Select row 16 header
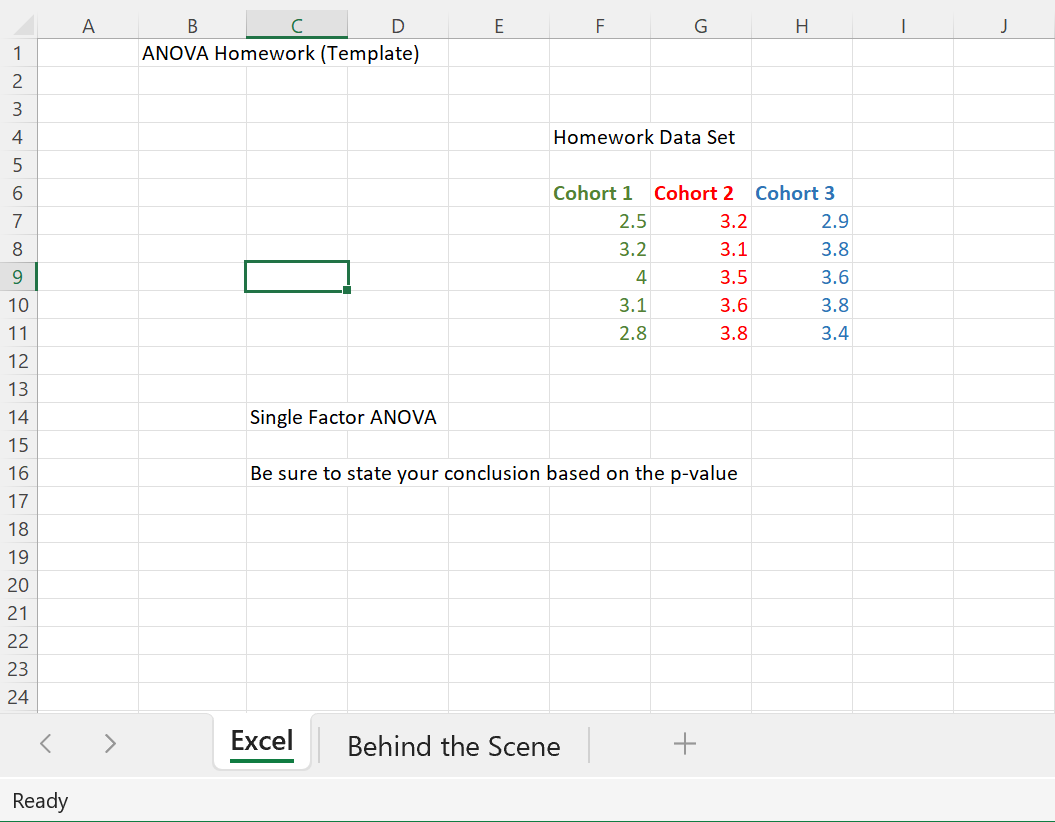The width and height of the screenshot is (1055, 822). [x=18, y=473]
